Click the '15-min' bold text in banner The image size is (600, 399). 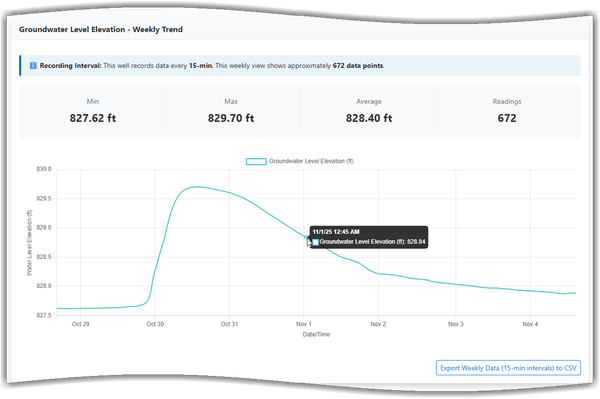[x=200, y=66]
